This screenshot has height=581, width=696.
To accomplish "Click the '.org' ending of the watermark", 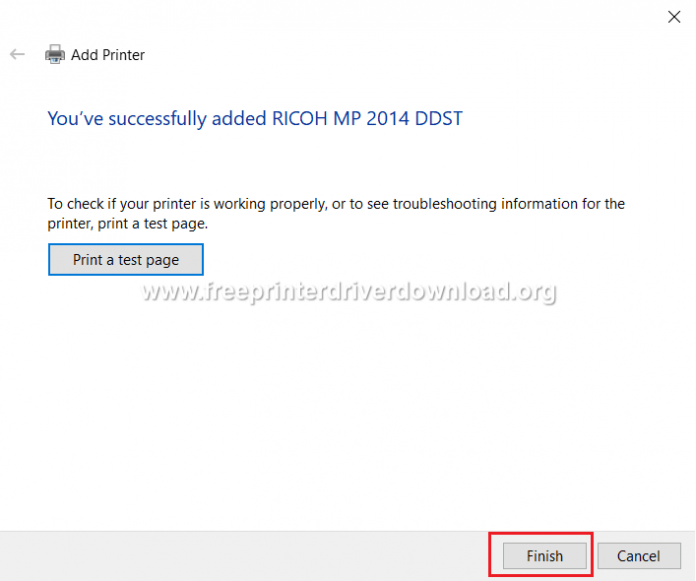I will [533, 292].
